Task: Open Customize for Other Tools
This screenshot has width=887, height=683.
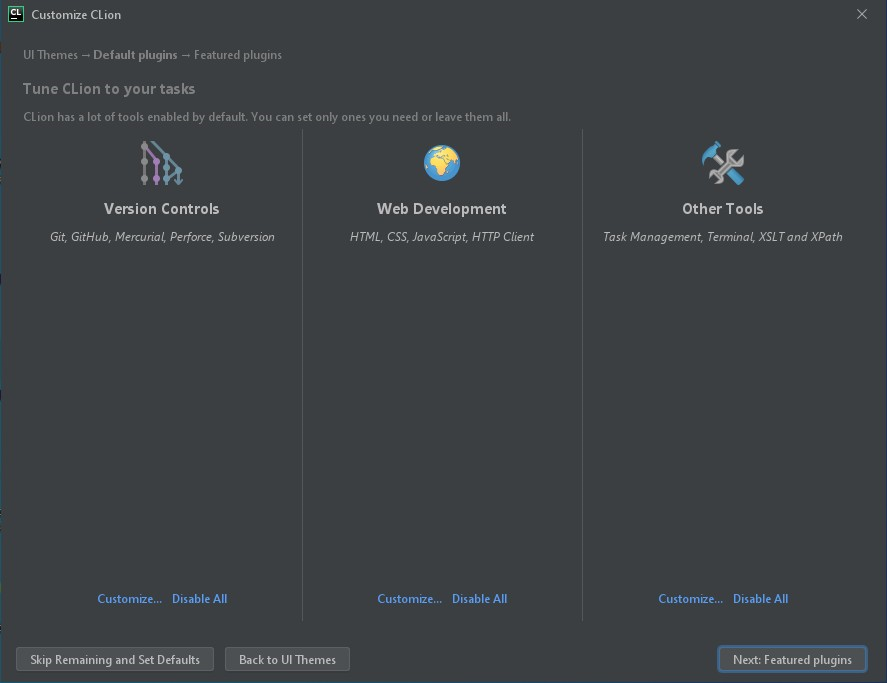Action: [691, 599]
